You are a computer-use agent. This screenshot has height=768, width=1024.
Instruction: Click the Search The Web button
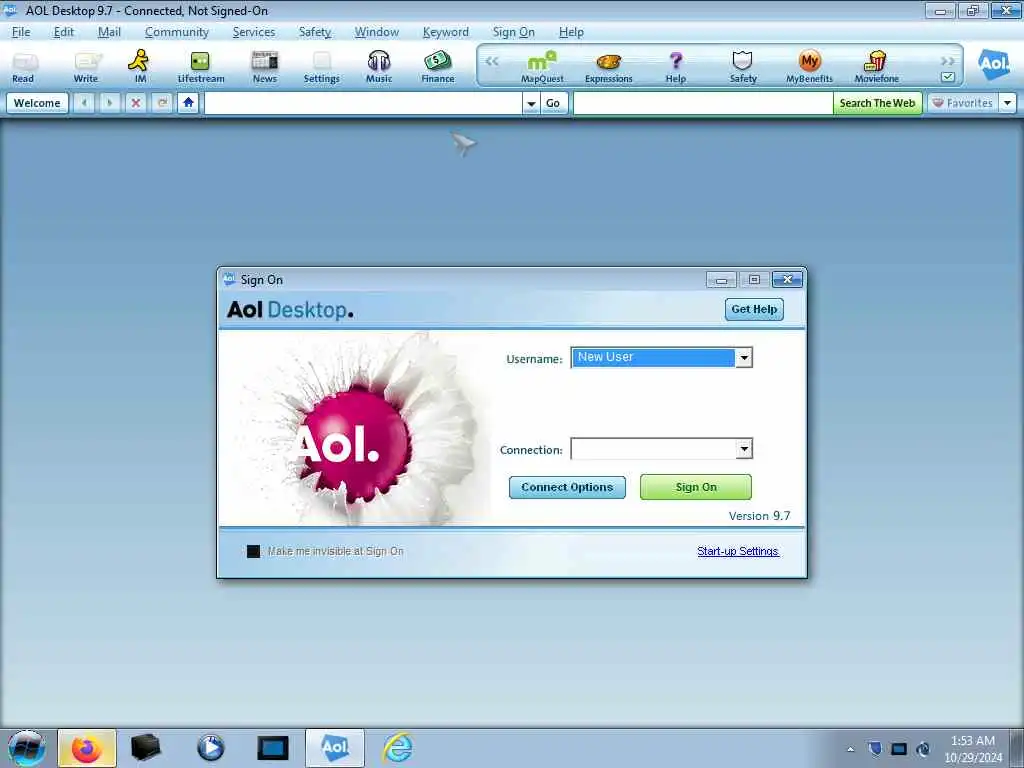(x=877, y=103)
